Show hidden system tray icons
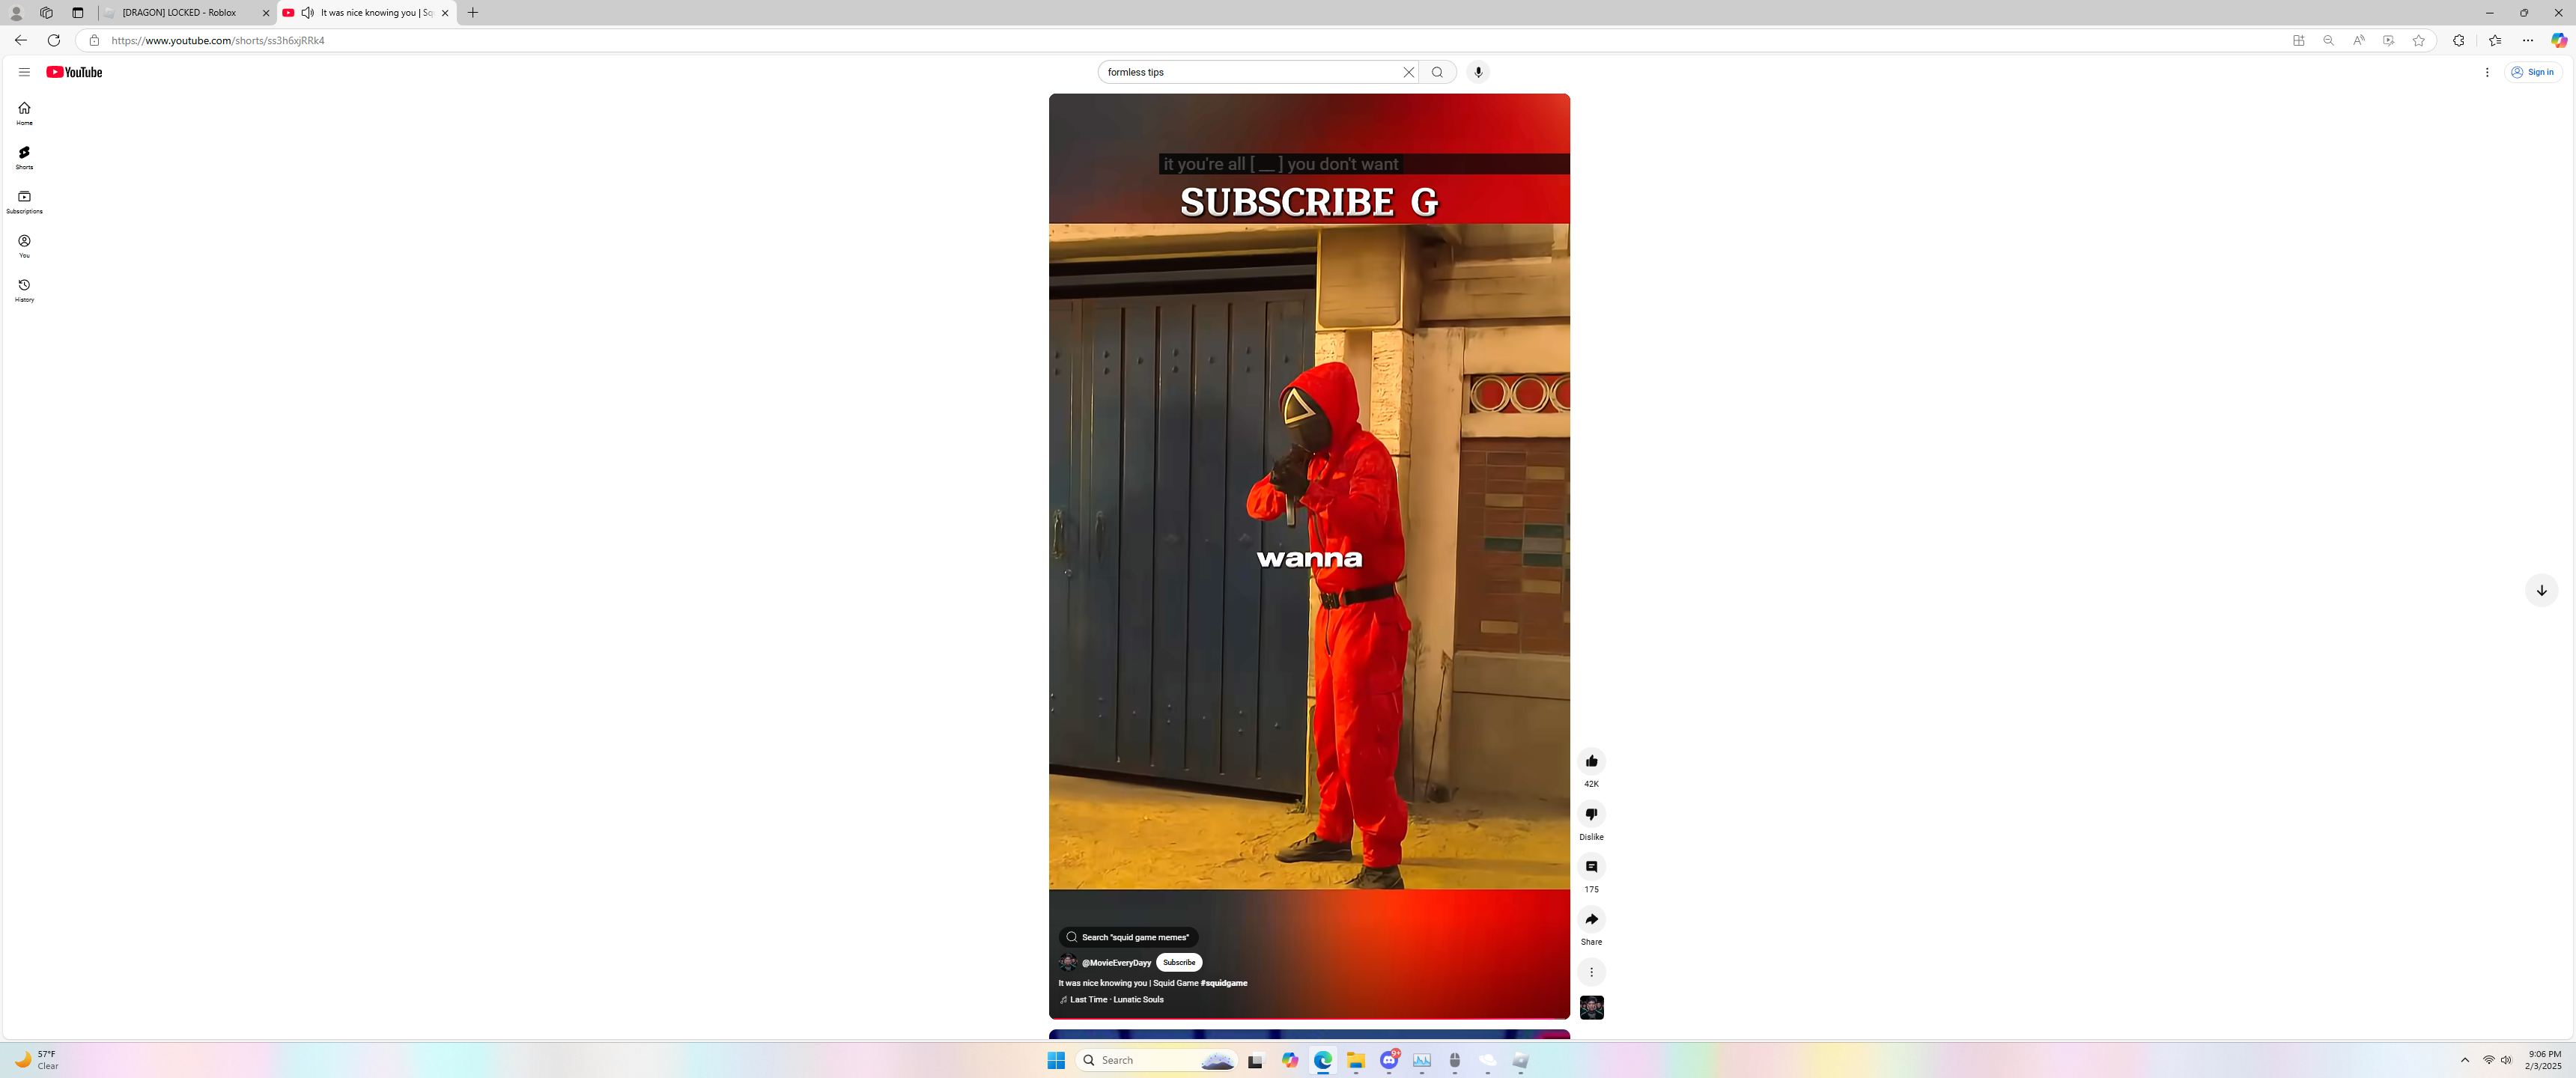The image size is (2576, 1078). (x=2465, y=1060)
